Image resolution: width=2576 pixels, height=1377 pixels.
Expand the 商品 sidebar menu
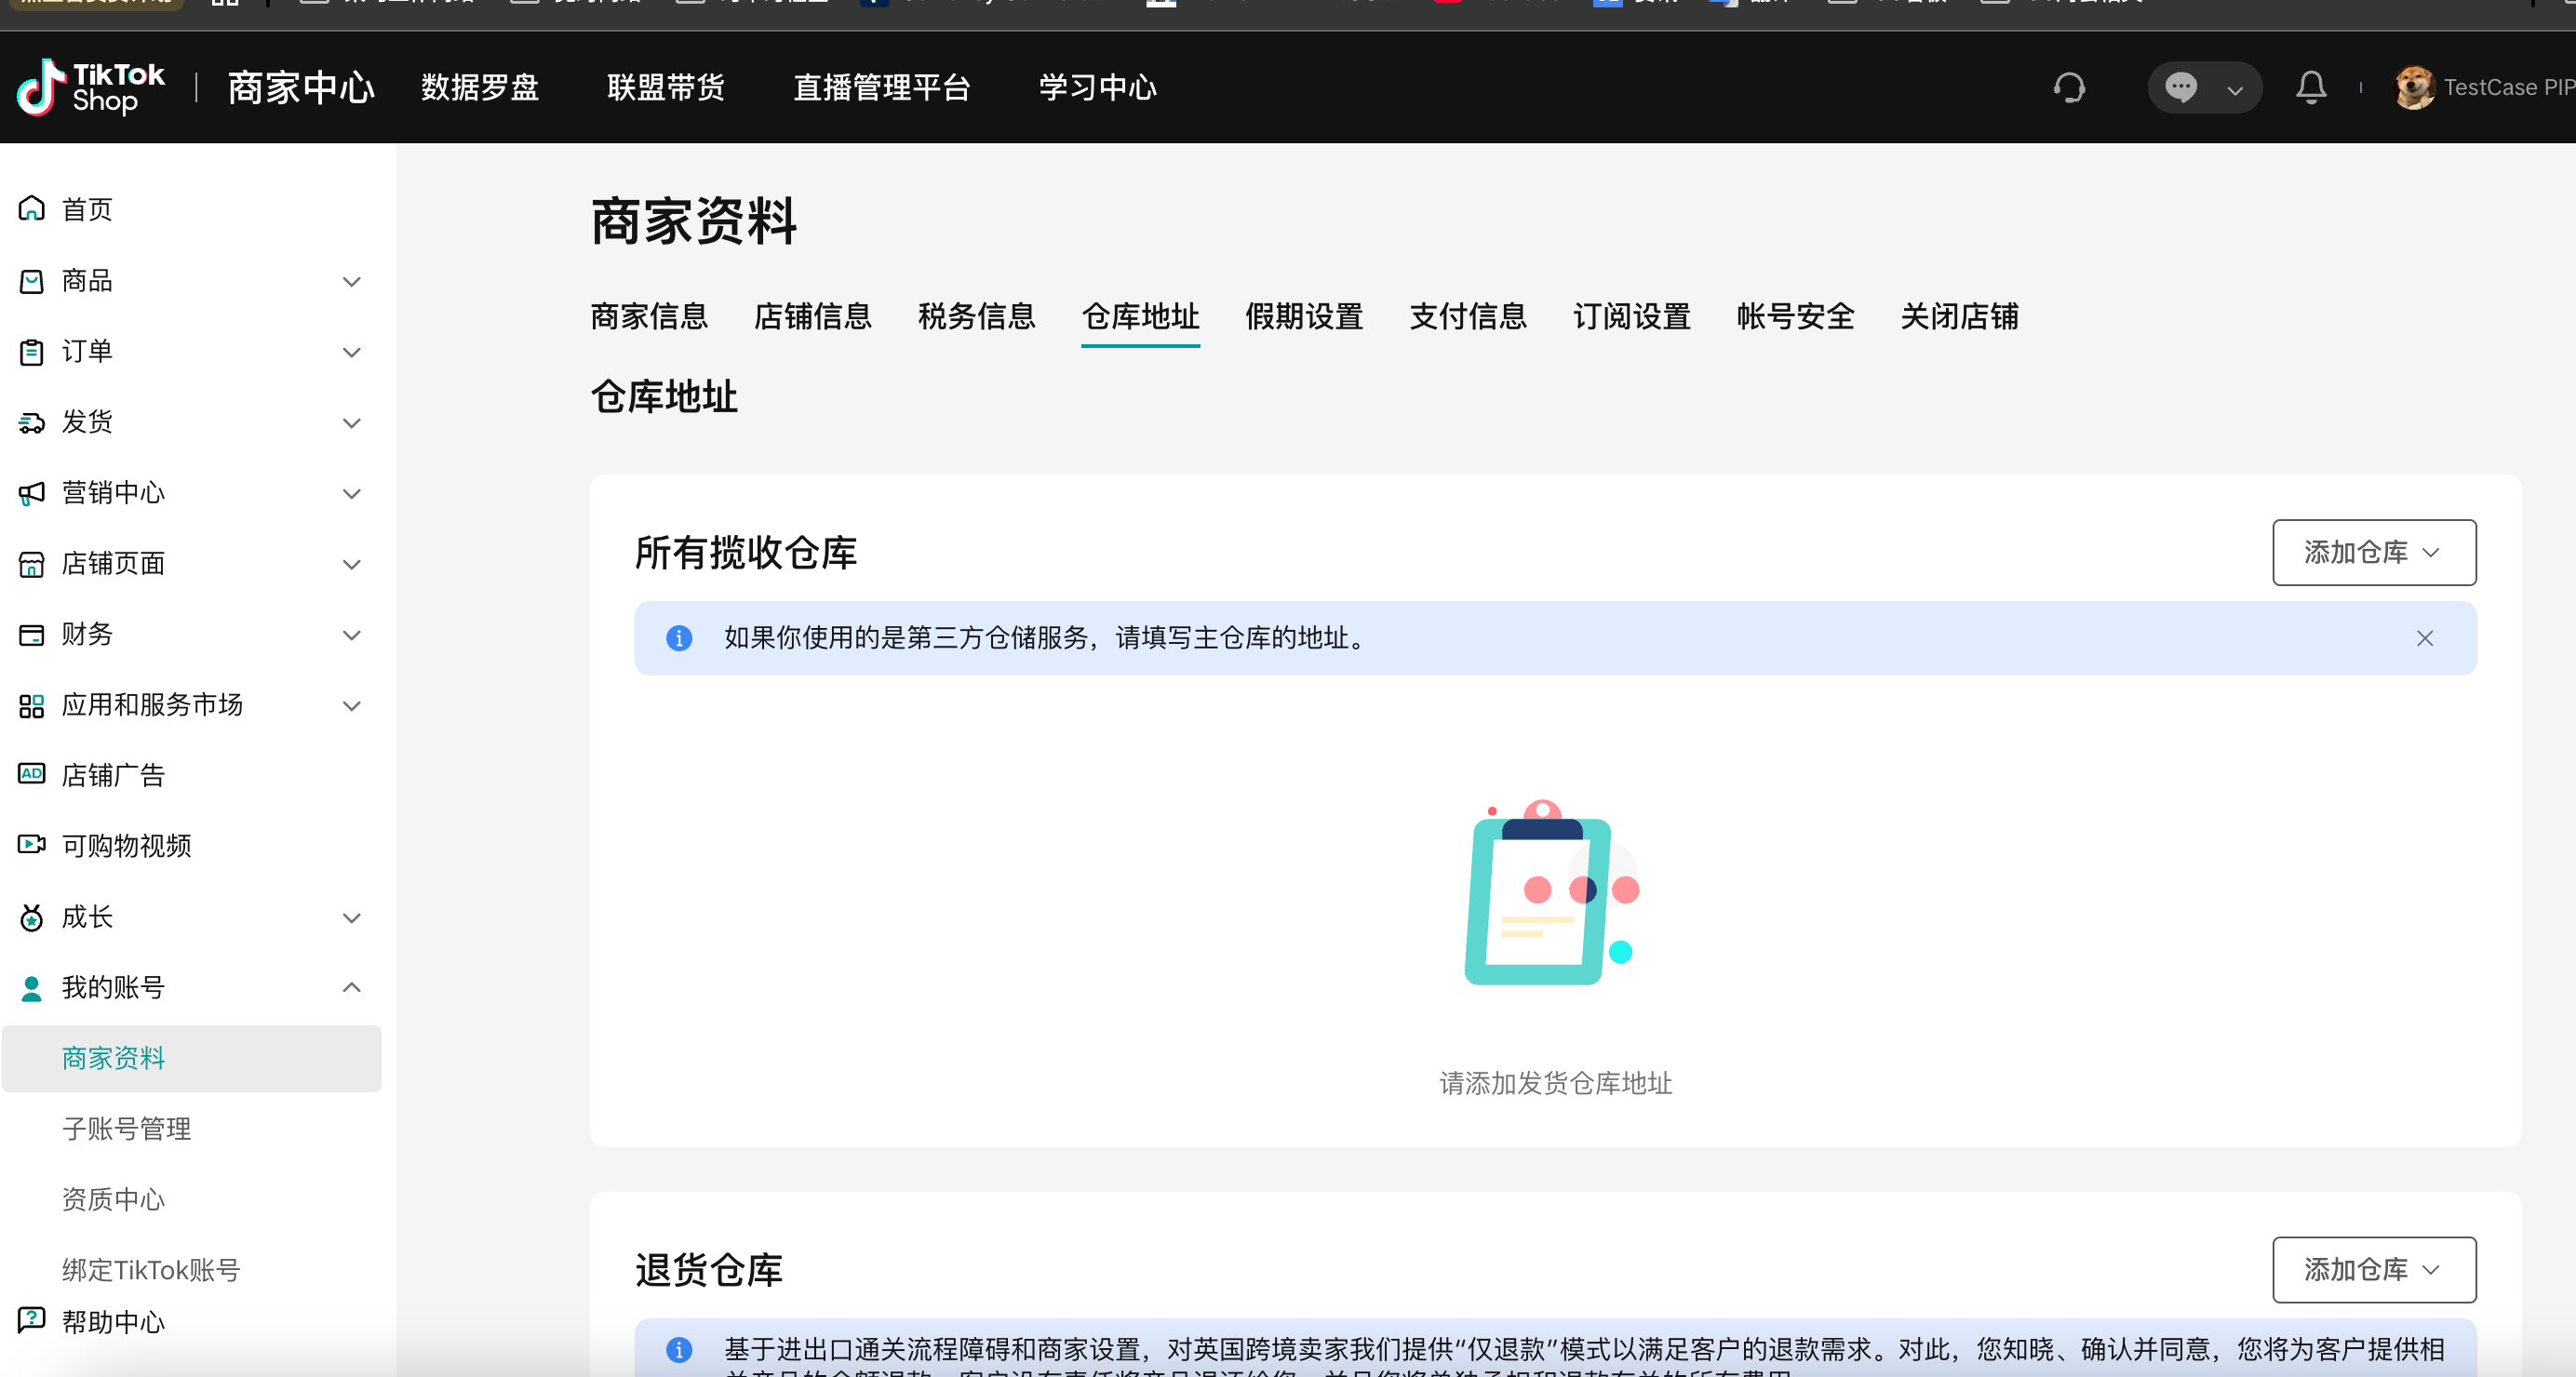click(x=351, y=282)
